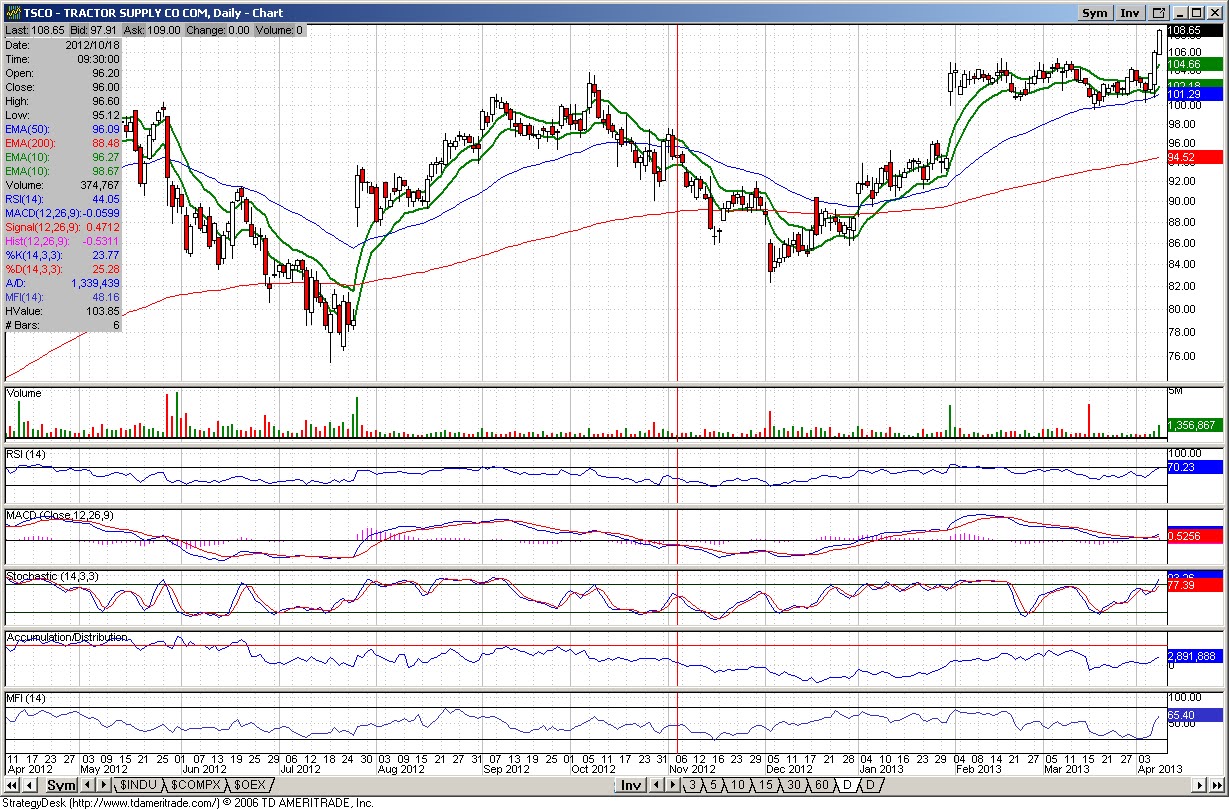Click the Accumulation/Distribution value 2,891,888
The width and height of the screenshot is (1229, 809).
click(x=1195, y=656)
